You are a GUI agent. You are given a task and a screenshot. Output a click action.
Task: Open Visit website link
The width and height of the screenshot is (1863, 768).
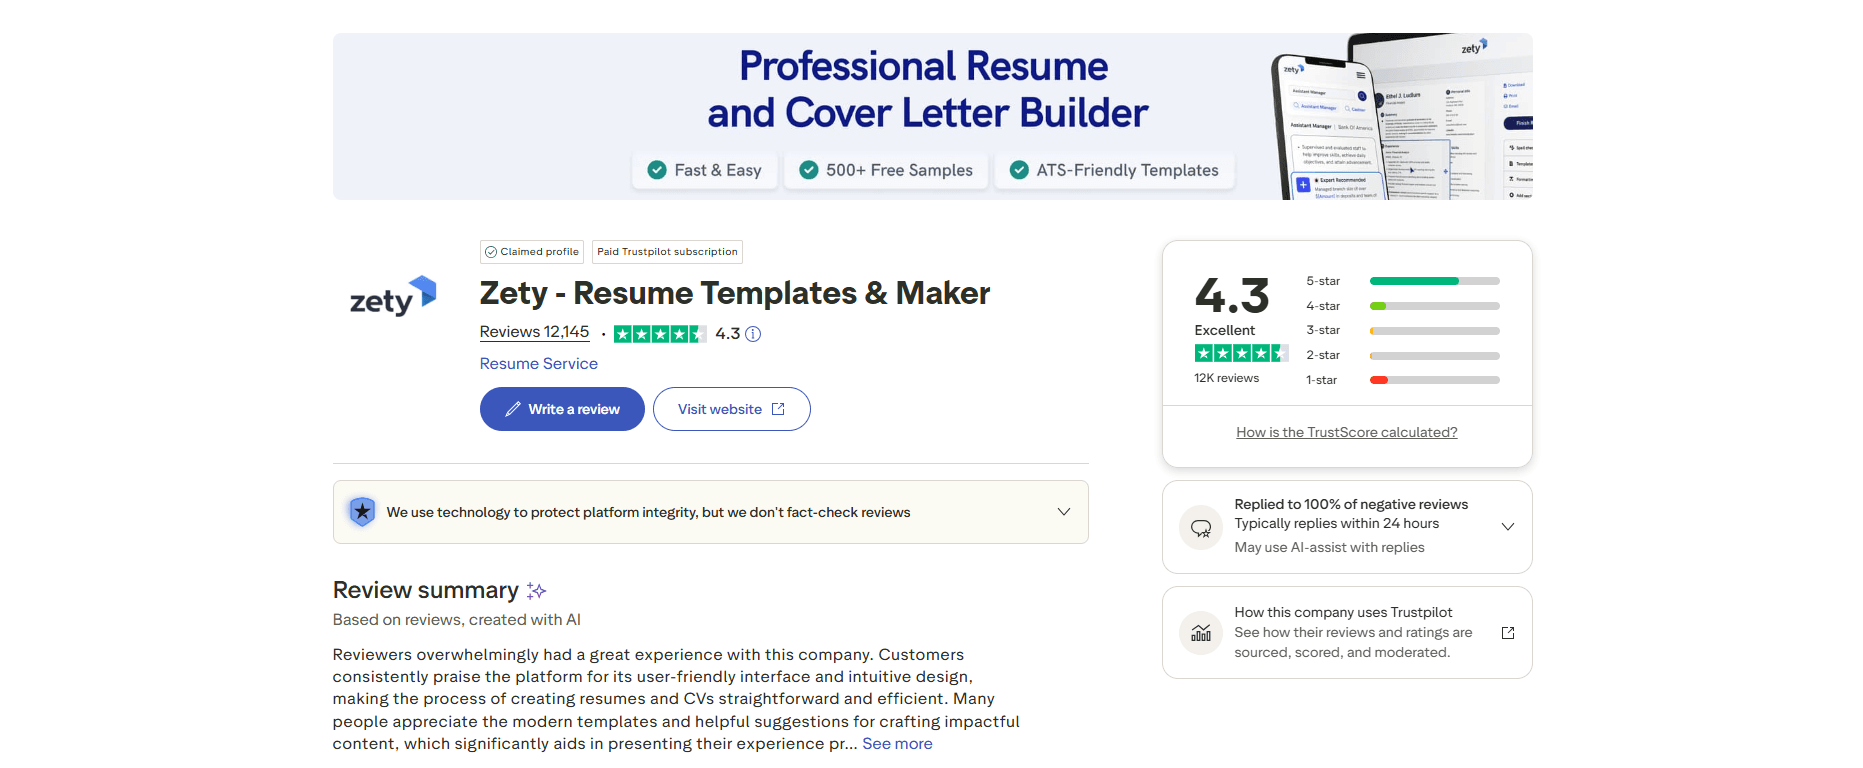[x=731, y=409]
